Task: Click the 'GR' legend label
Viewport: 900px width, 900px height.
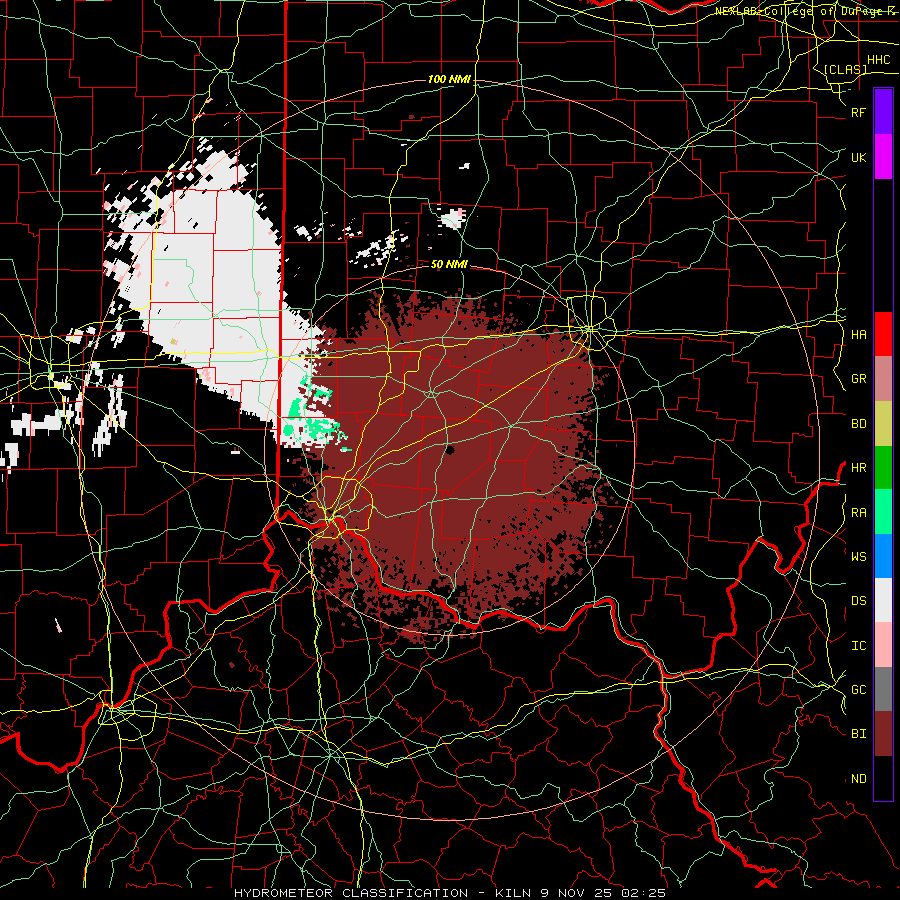Action: tap(858, 379)
